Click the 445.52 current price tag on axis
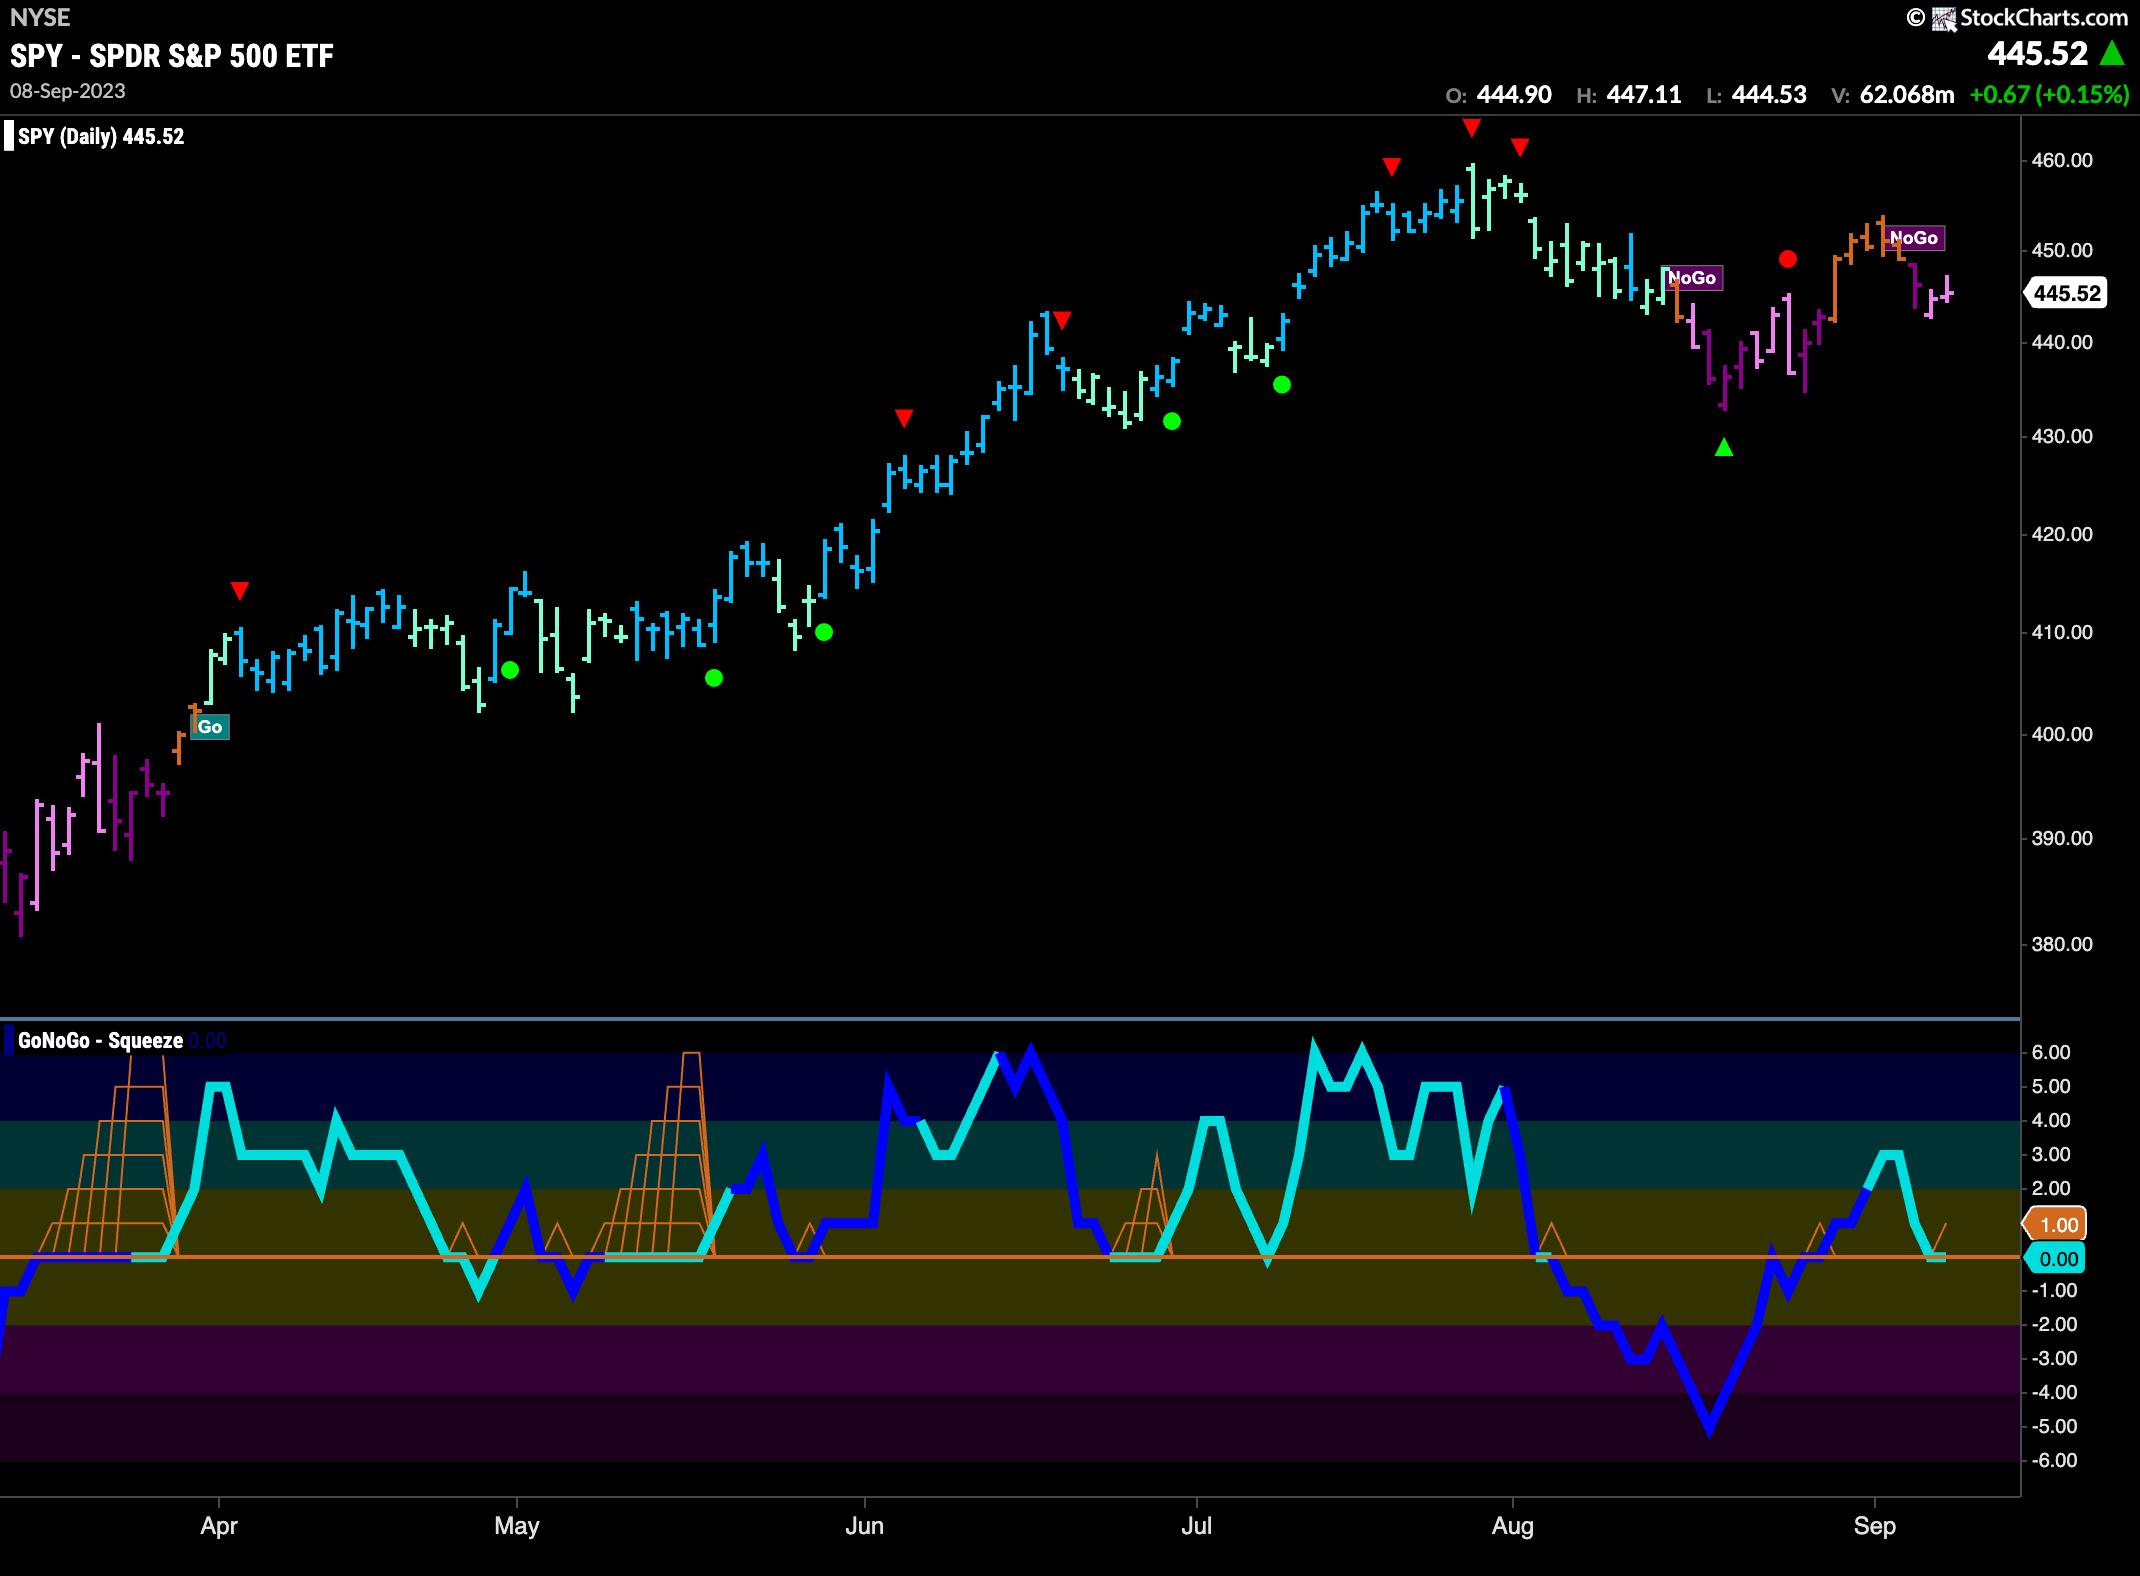2140x1576 pixels. tap(2066, 293)
